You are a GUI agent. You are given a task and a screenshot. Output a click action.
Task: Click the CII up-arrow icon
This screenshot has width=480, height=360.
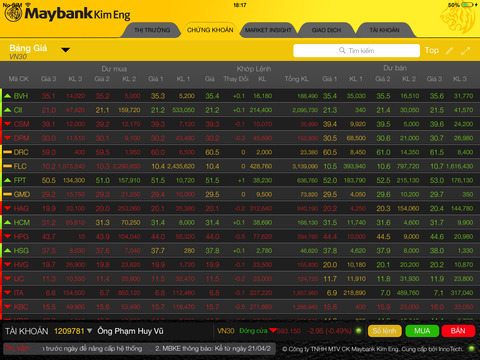tap(7, 110)
